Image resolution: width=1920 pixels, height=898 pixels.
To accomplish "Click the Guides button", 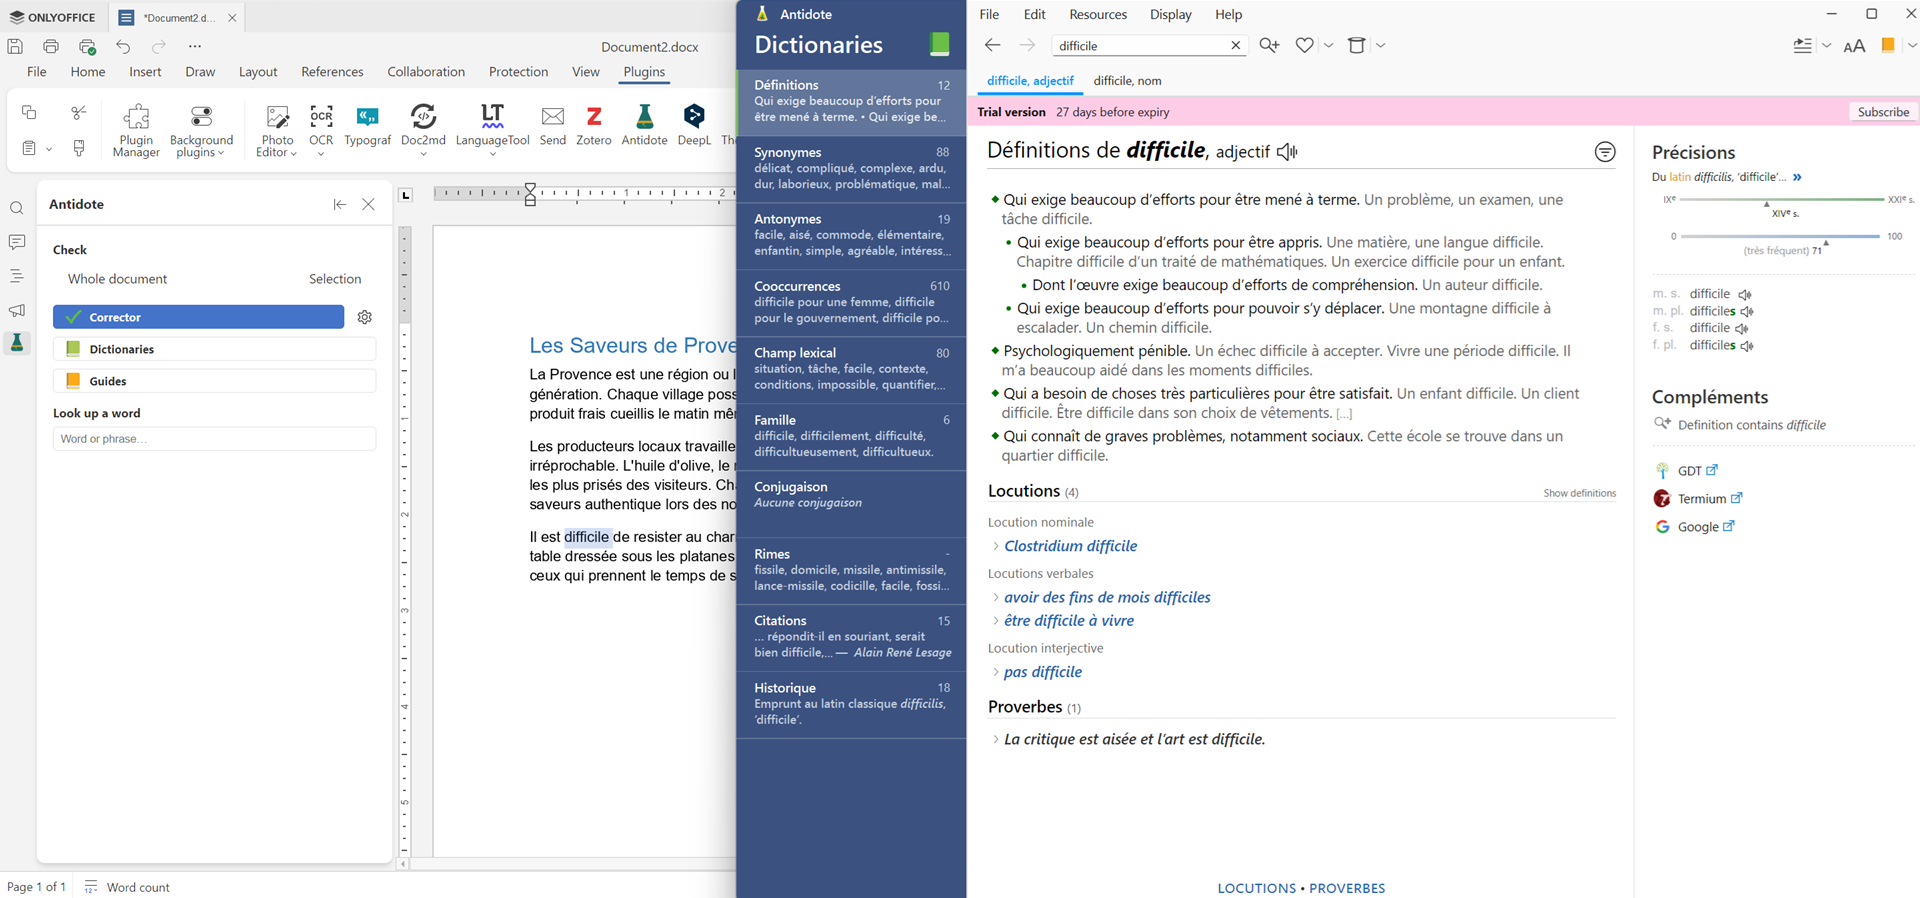I will point(214,381).
